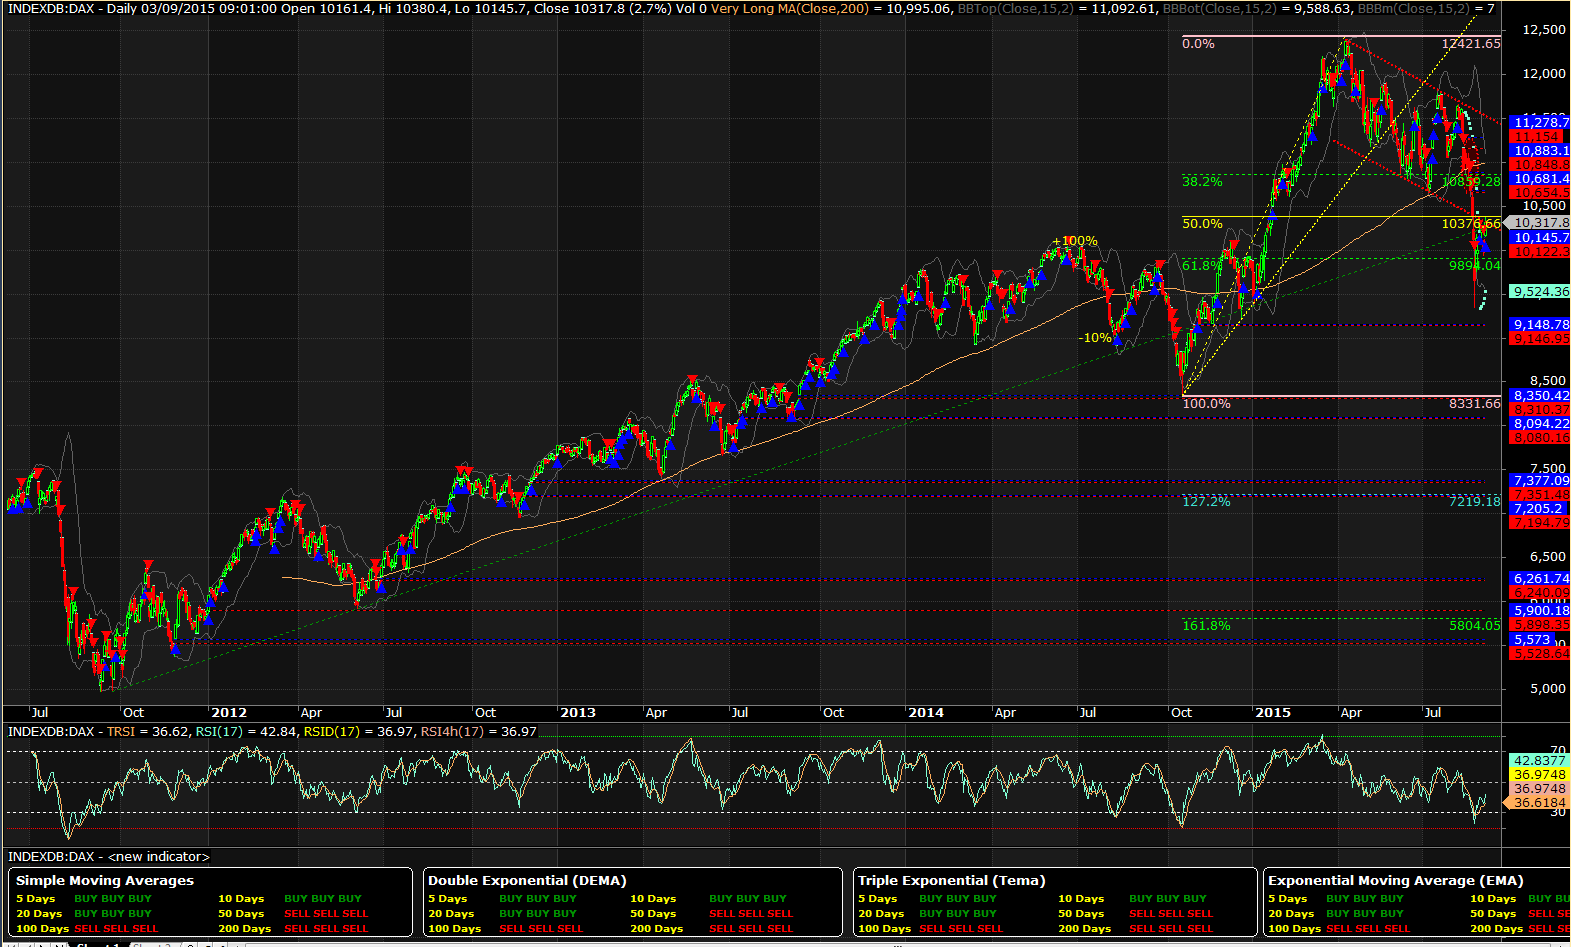Select the 161.8% Fibonacci extension label
1571x947 pixels.
(1206, 626)
